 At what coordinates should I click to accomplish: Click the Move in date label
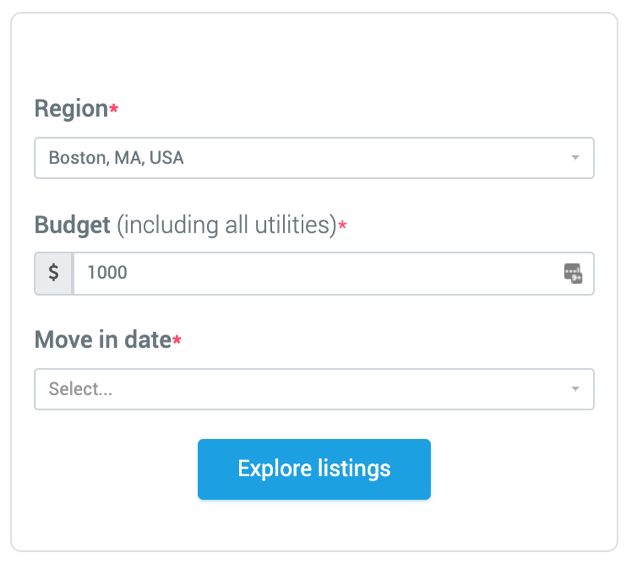[103, 340]
